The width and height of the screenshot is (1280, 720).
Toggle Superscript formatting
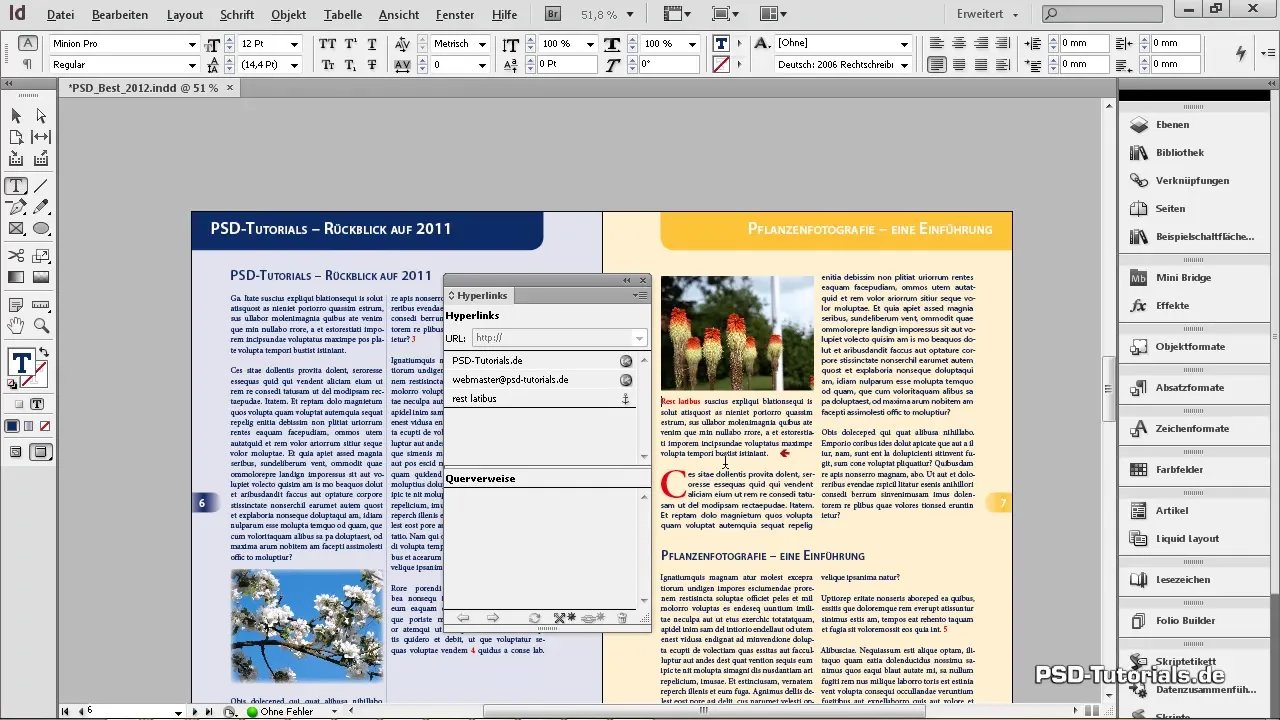(x=350, y=45)
